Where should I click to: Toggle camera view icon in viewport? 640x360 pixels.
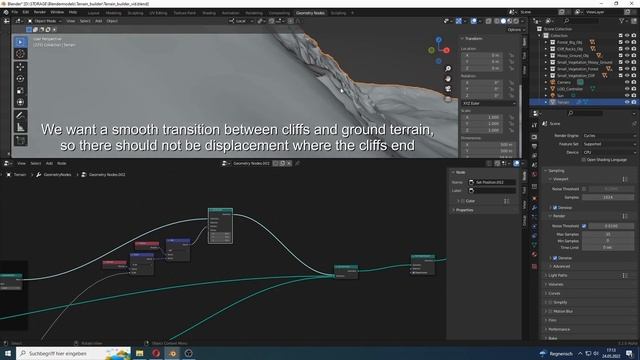[x=448, y=89]
